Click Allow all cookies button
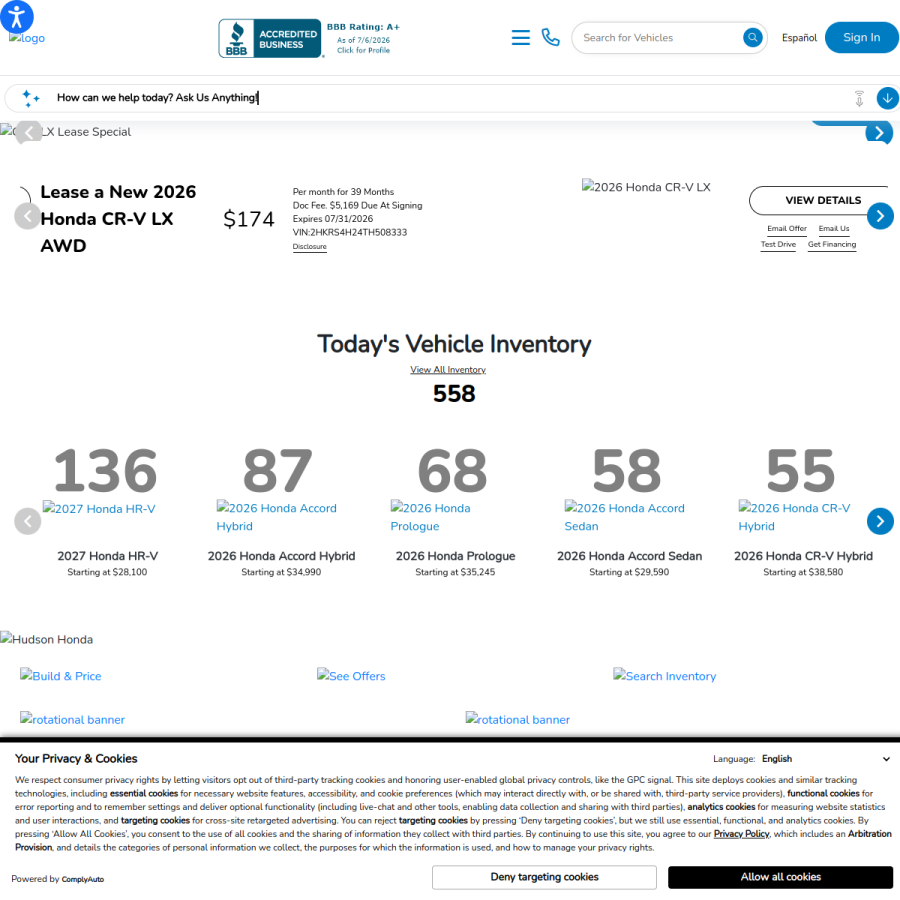 [780, 878]
